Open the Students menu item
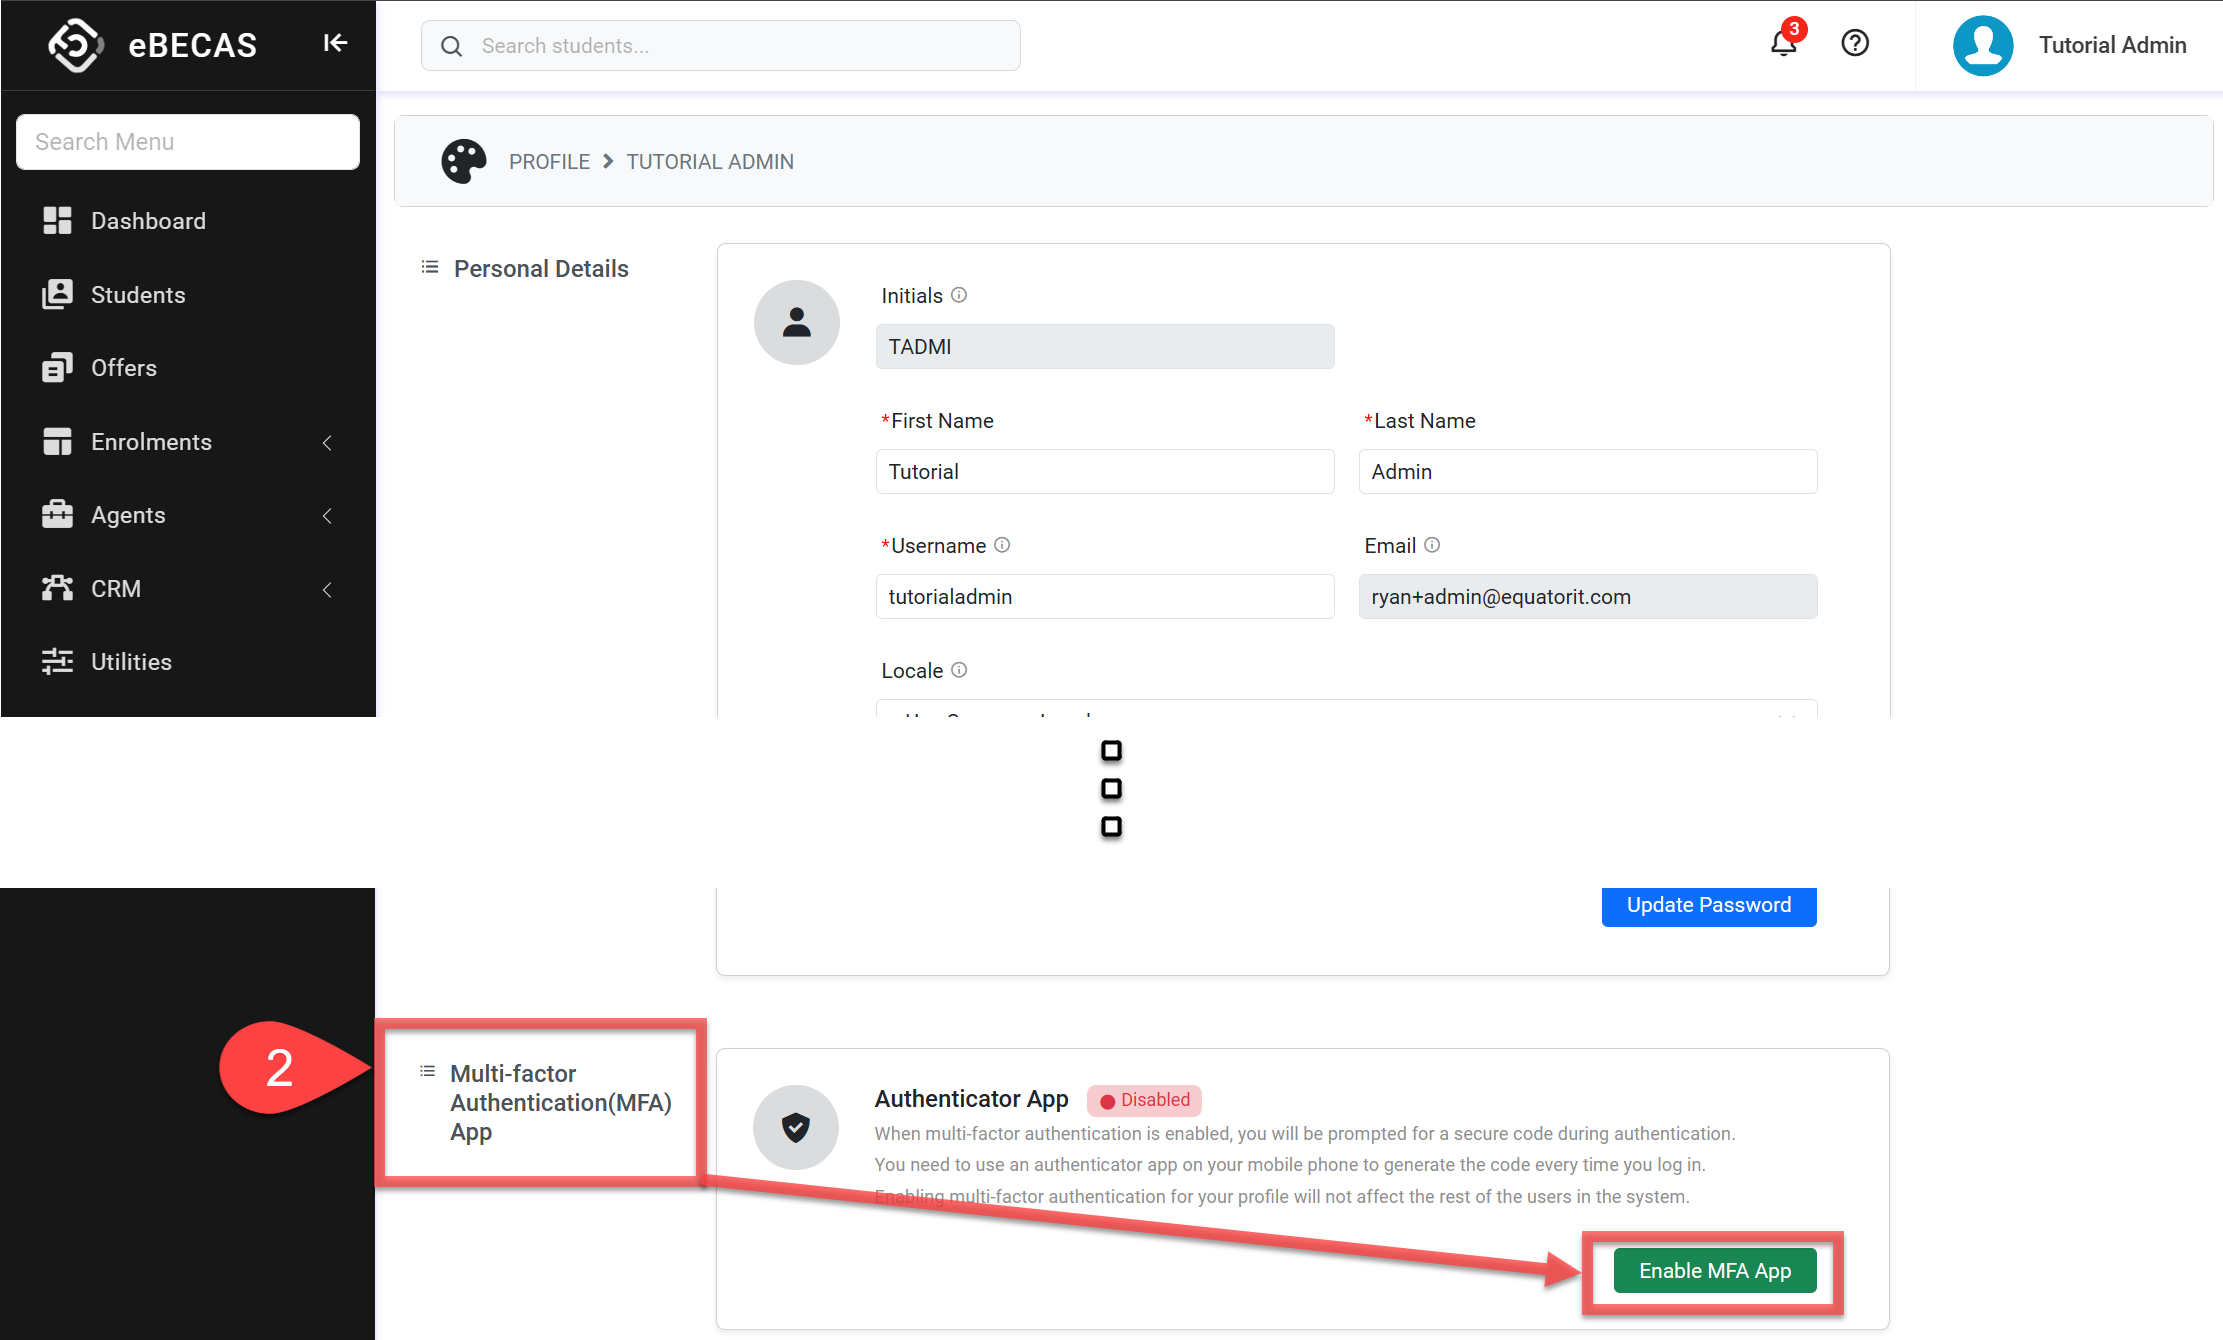The width and height of the screenshot is (2223, 1340). (138, 295)
